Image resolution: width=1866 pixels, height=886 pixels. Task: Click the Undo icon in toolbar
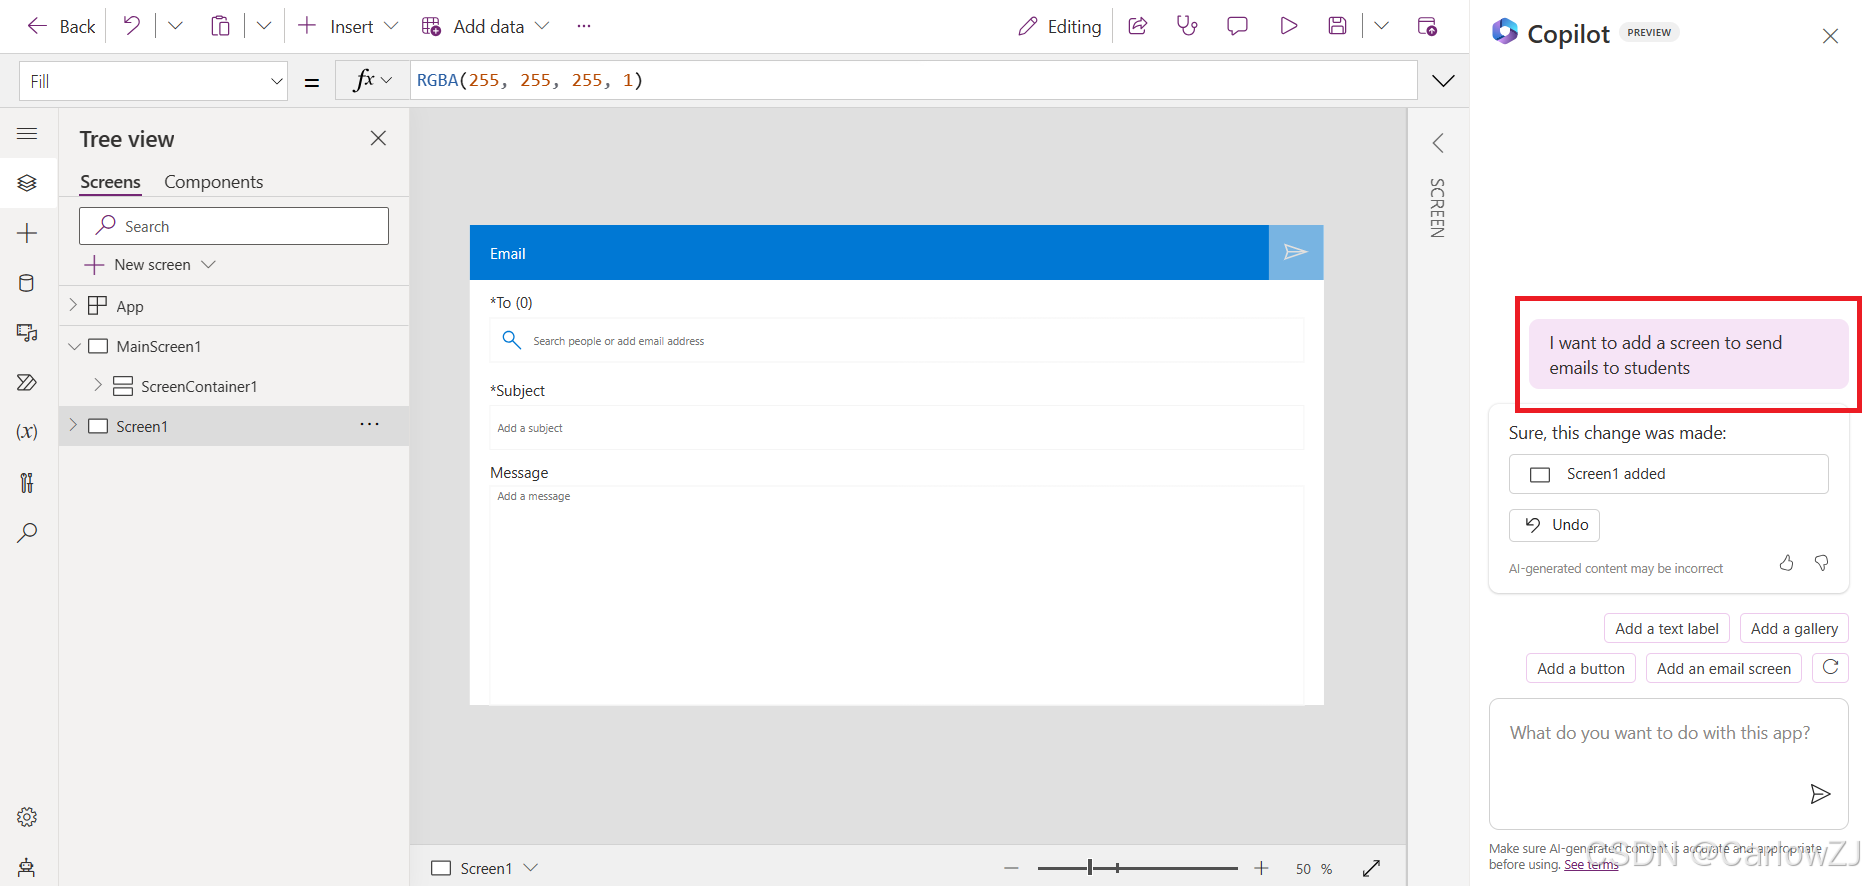pos(131,26)
